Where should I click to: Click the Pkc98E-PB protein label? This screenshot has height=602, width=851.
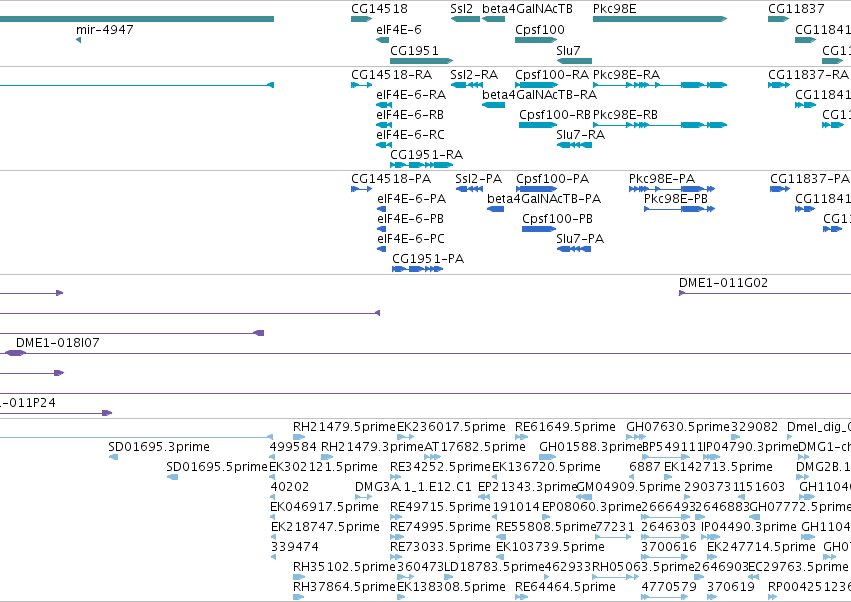pyautogui.click(x=676, y=199)
